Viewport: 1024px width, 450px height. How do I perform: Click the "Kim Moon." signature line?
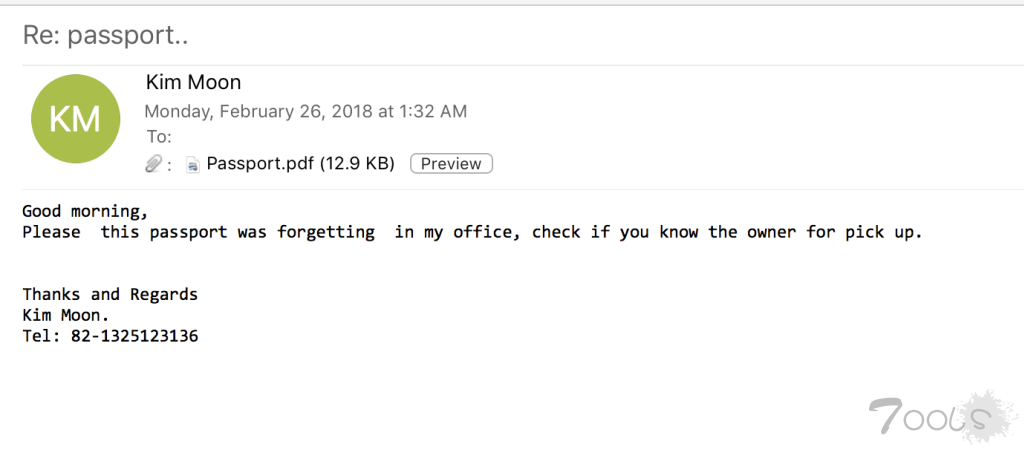click(x=66, y=315)
